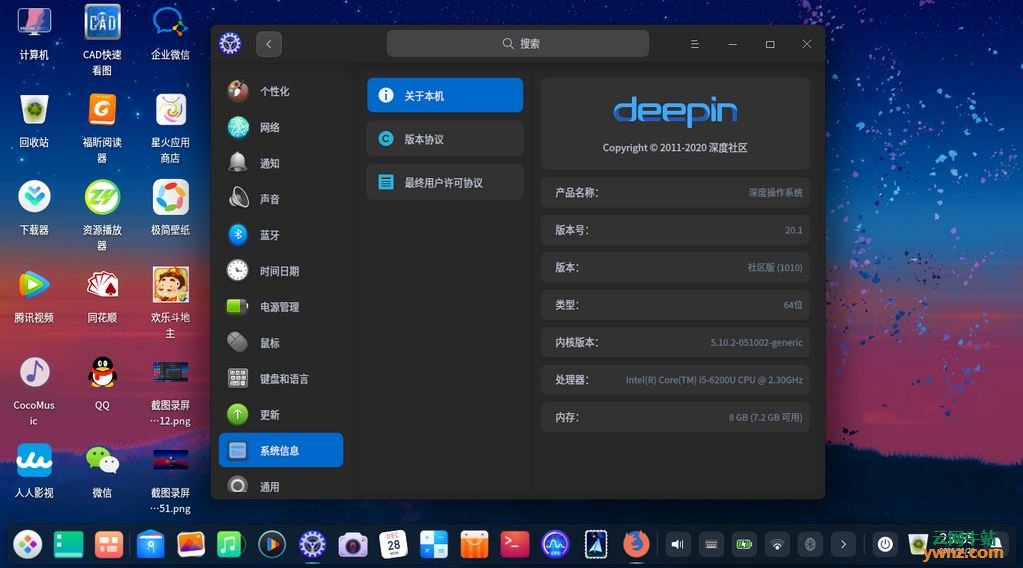Open 通用 general settings
The width and height of the screenshot is (1023, 568).
pos(281,486)
